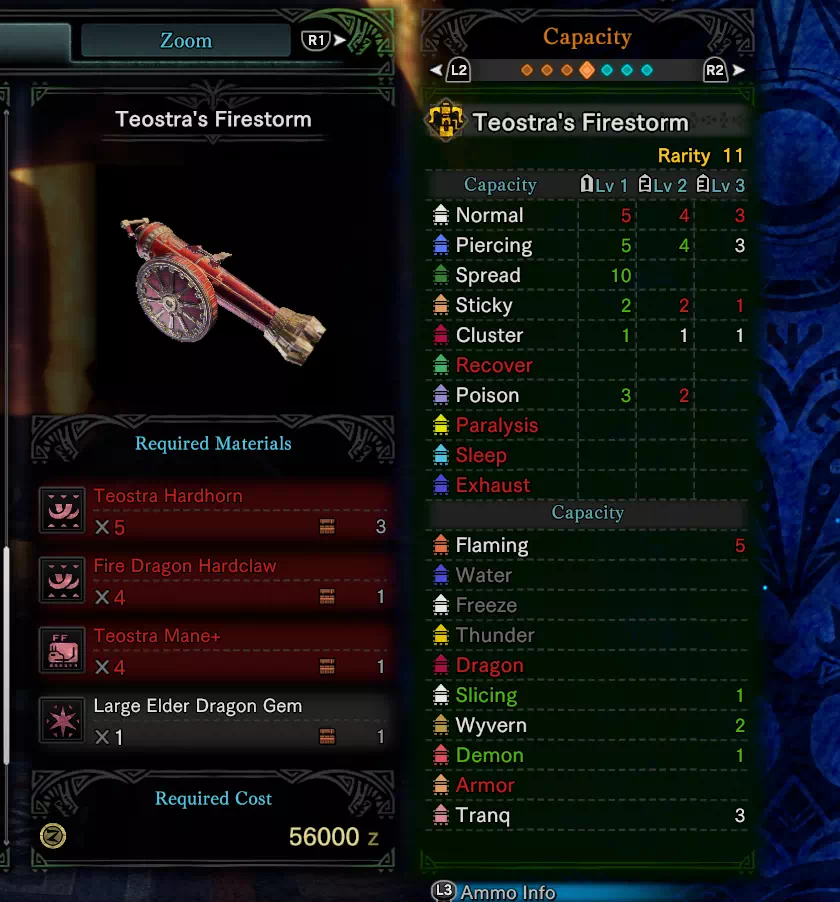Click the Large Elder Dragon Gem icon
This screenshot has height=902, width=840.
coord(63,720)
